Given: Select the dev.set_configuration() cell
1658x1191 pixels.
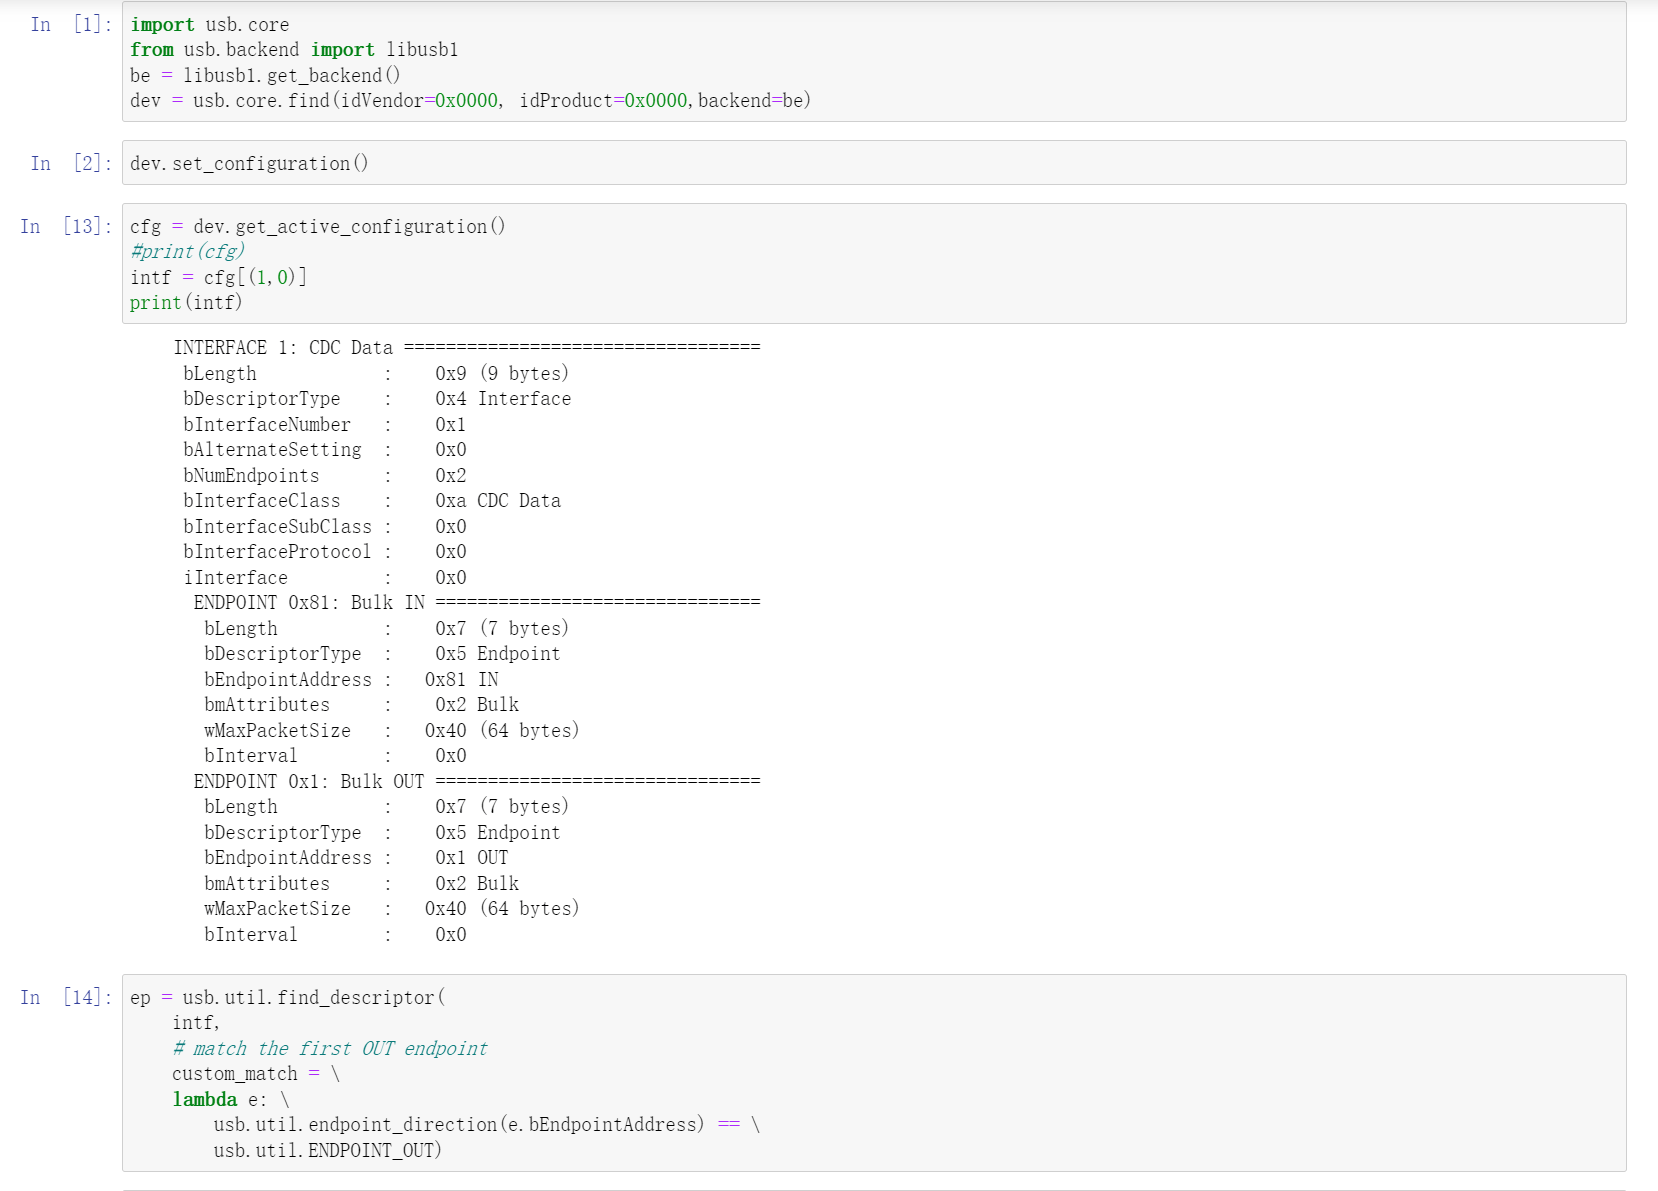Looking at the screenshot, I should click(x=249, y=163).
